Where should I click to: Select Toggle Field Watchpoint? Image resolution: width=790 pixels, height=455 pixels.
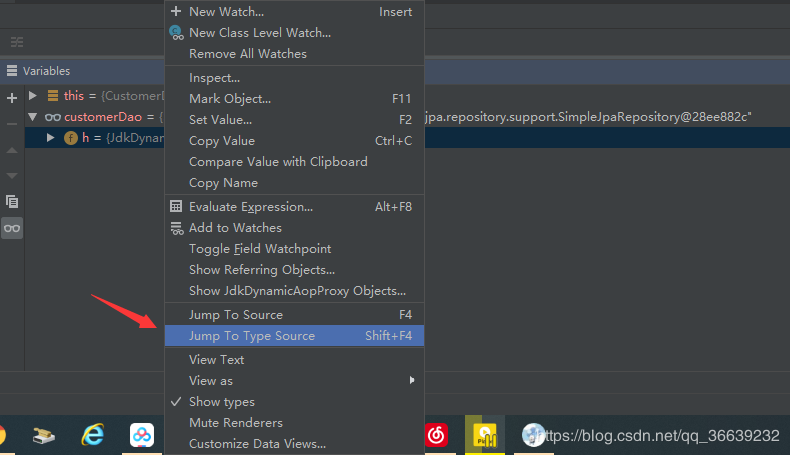pos(294,249)
